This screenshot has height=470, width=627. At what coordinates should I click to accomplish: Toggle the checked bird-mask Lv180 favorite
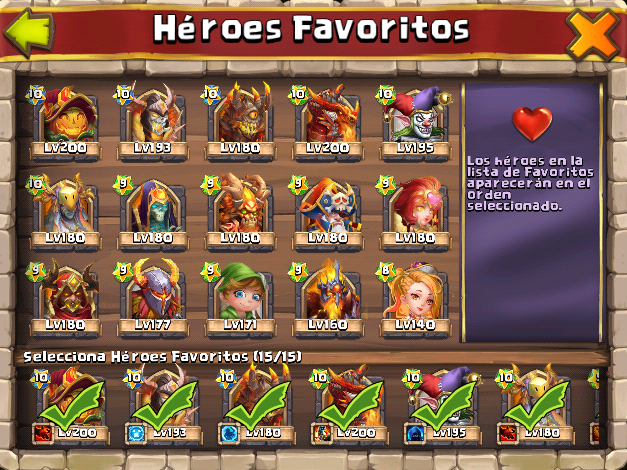(535, 406)
